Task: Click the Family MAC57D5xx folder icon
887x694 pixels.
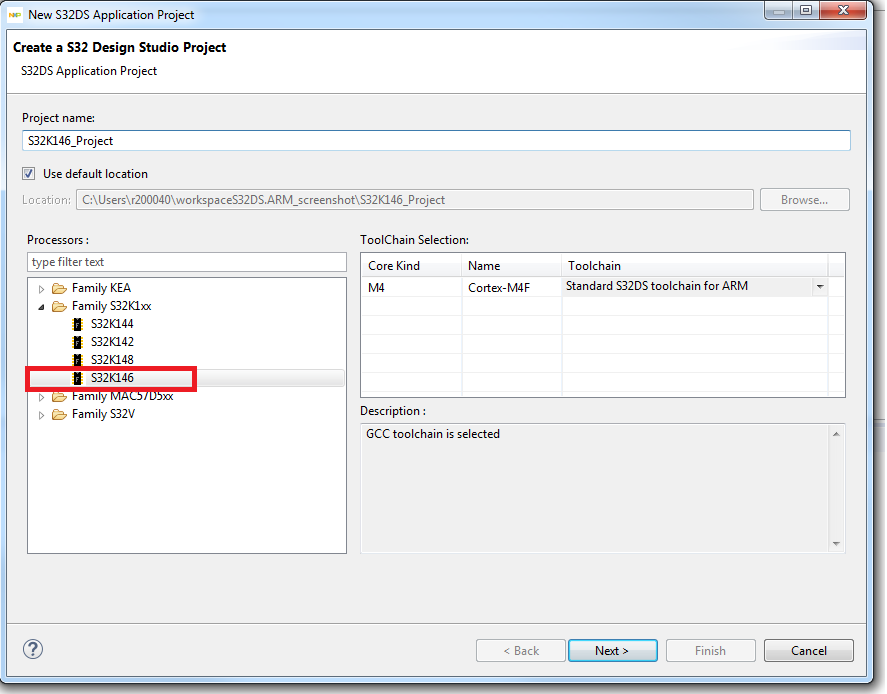Action: [x=59, y=396]
